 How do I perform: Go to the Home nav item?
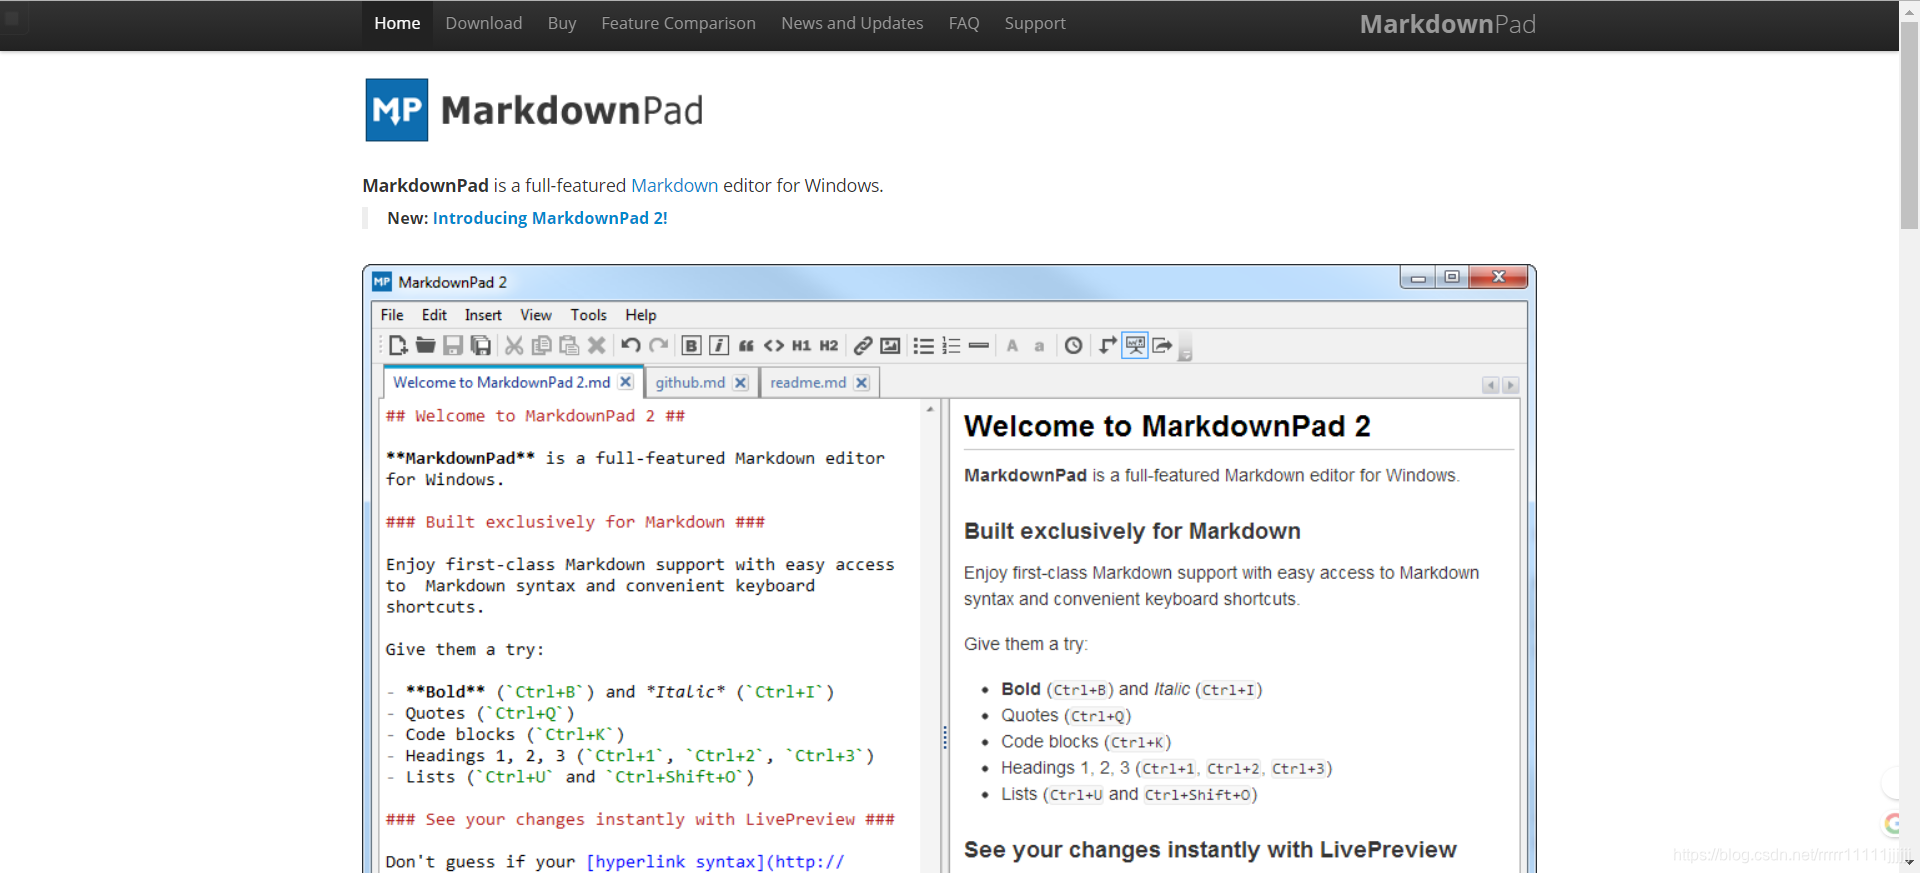click(x=397, y=23)
